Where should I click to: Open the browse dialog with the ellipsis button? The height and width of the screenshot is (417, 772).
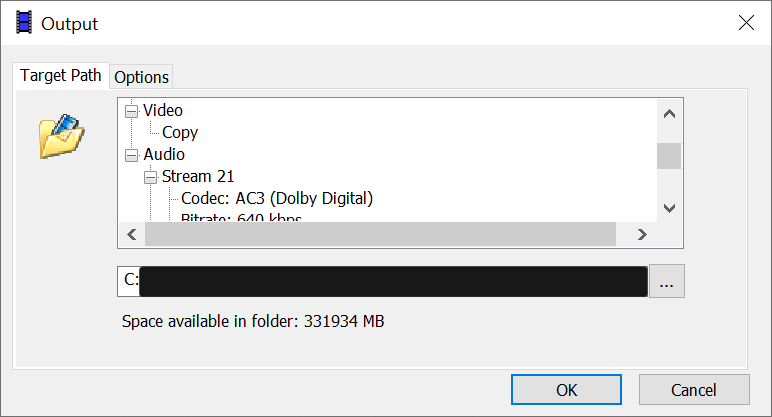tap(667, 282)
